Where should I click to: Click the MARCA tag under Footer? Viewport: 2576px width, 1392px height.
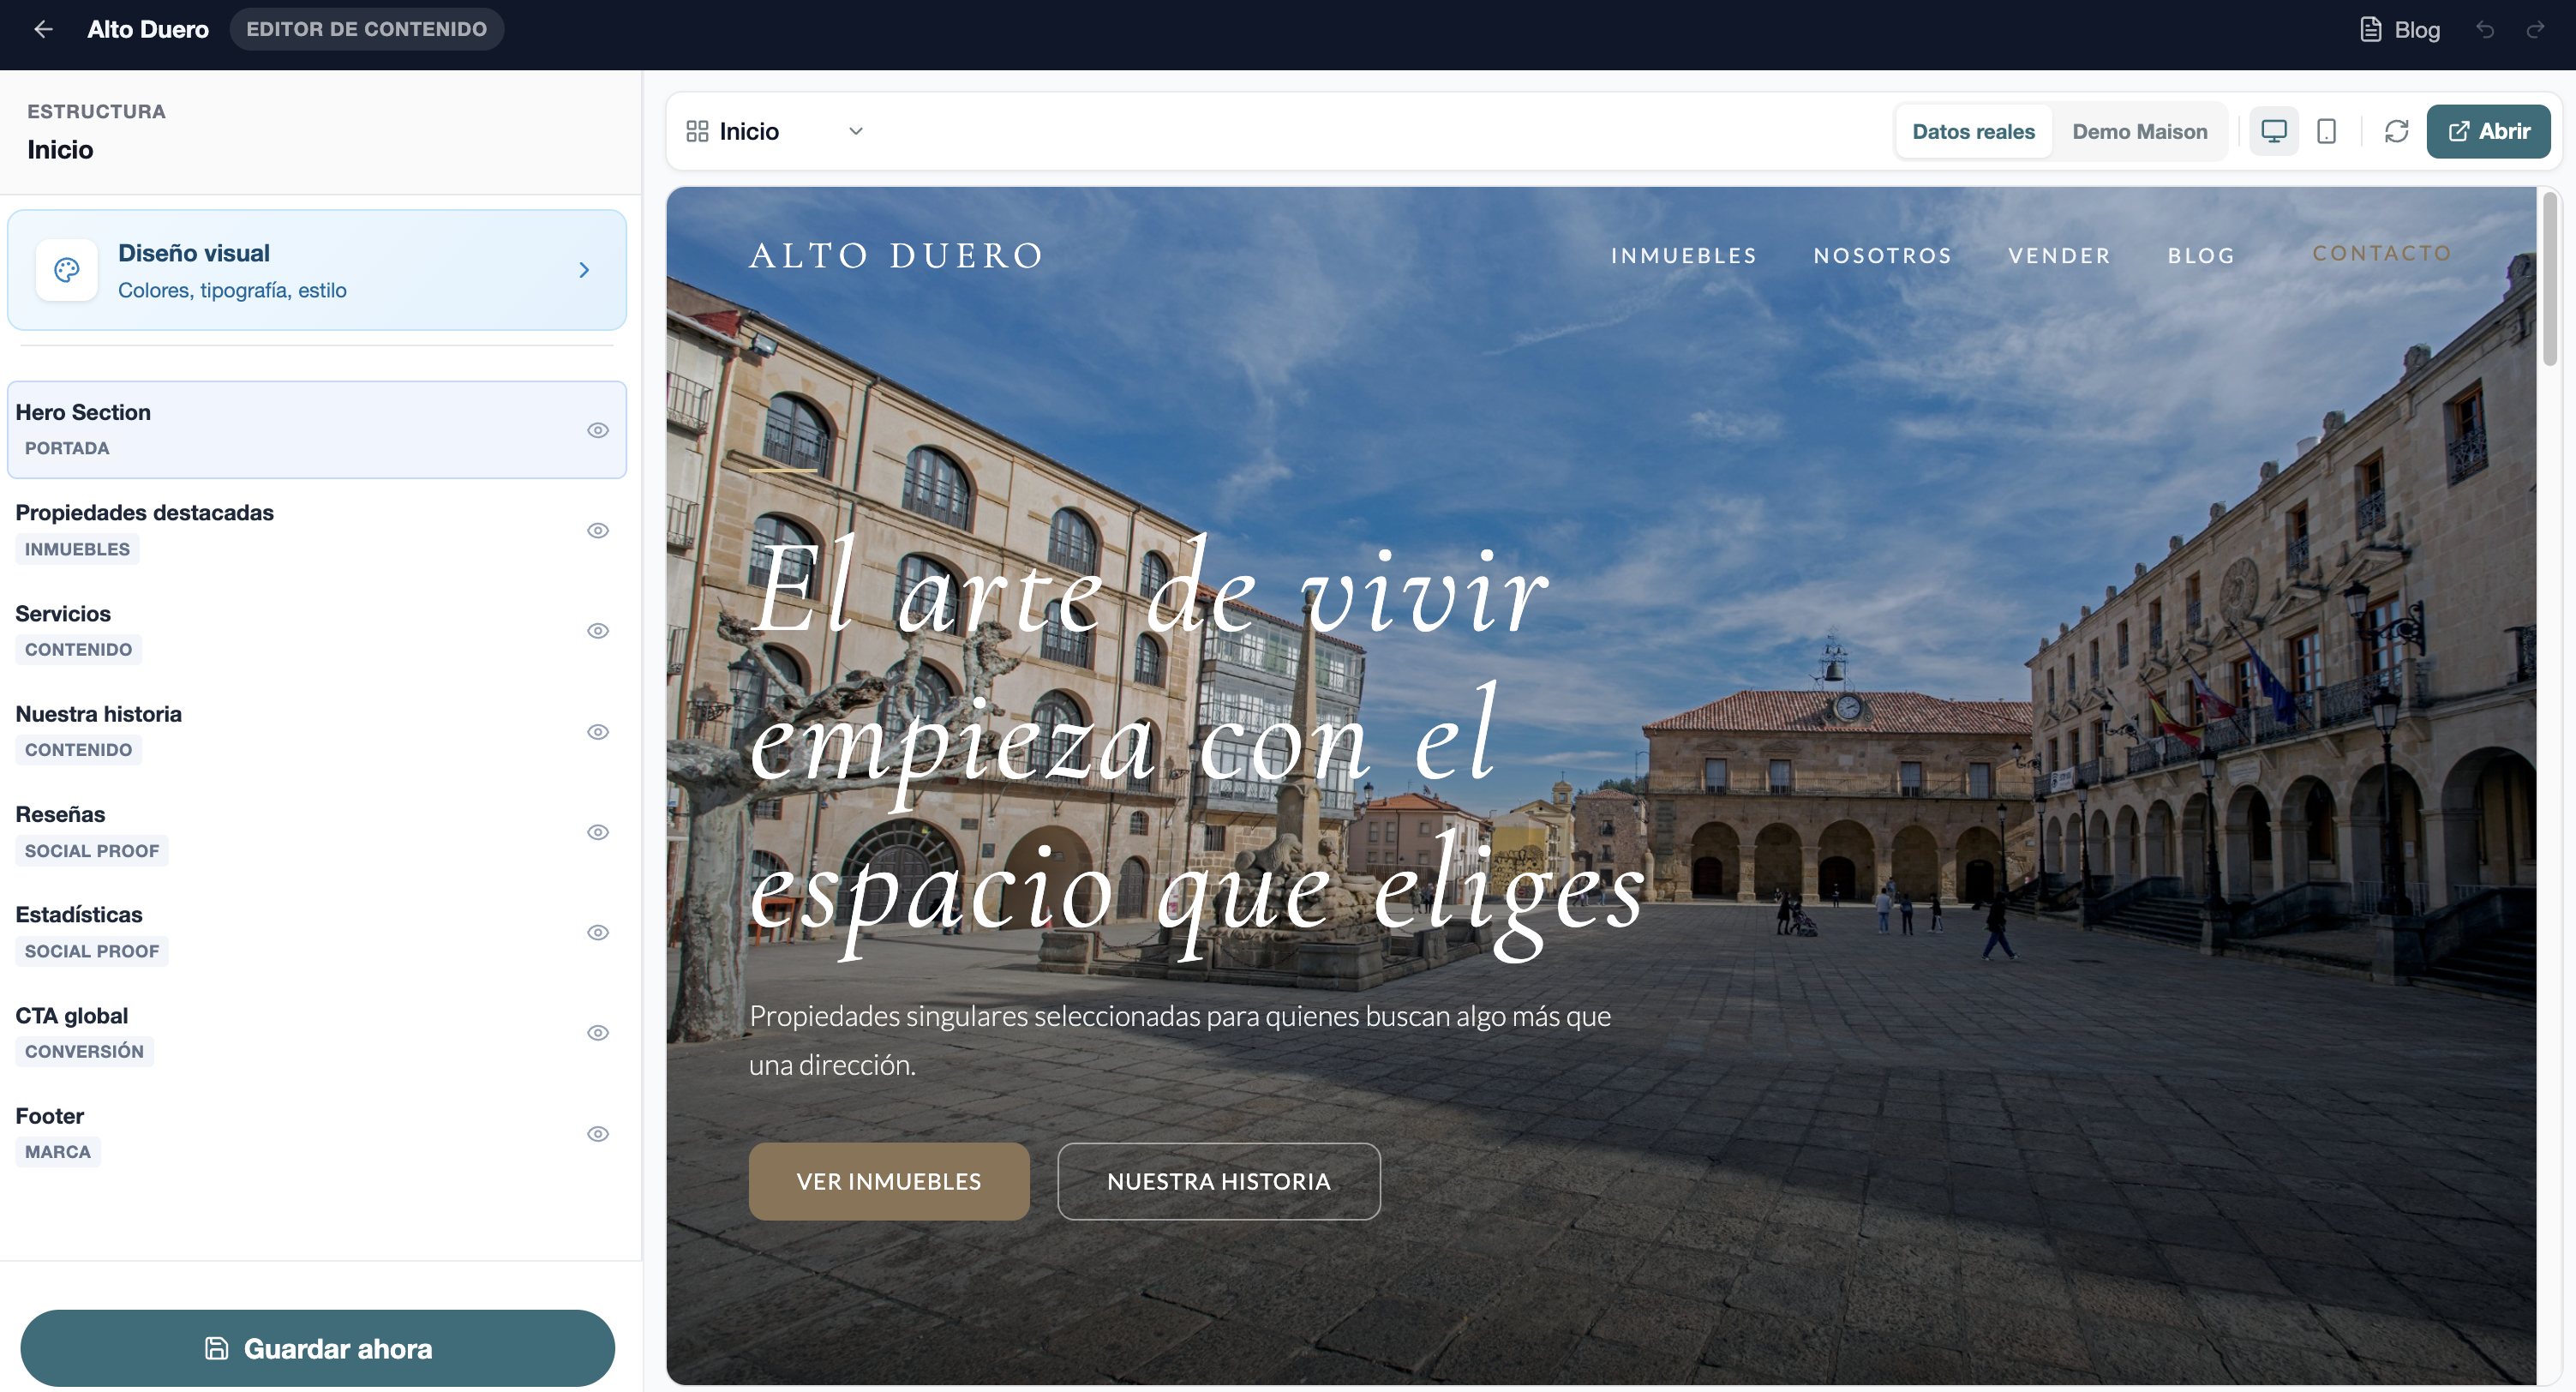tap(58, 1152)
